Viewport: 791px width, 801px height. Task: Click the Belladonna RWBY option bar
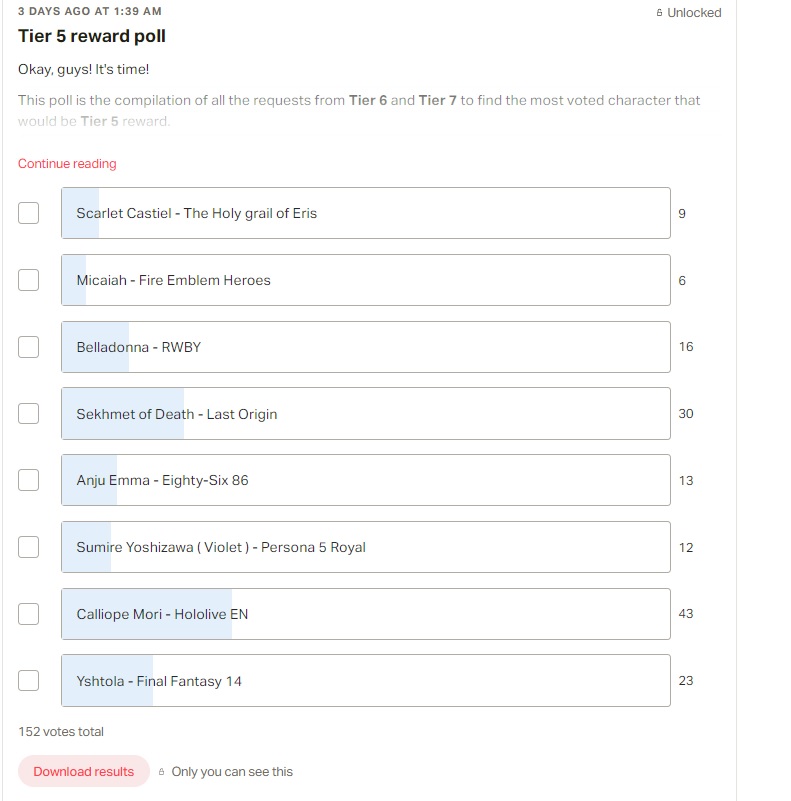[366, 347]
